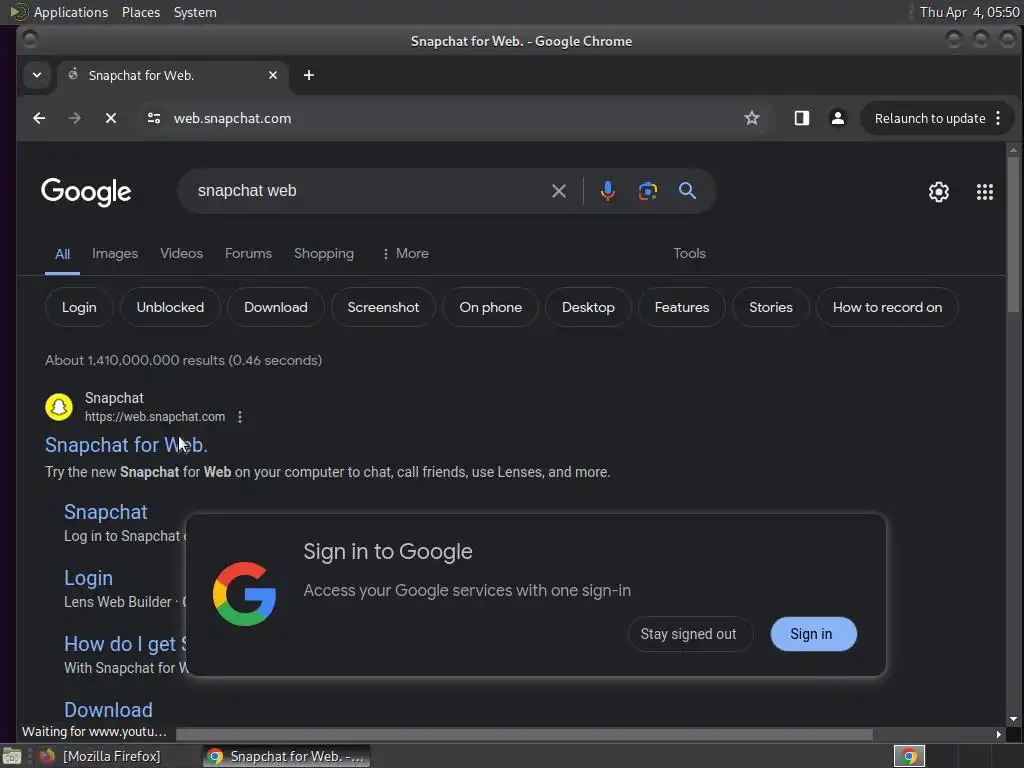The image size is (1024, 768).
Task: Click the vertical page scrollbar
Action: tap(1012, 232)
